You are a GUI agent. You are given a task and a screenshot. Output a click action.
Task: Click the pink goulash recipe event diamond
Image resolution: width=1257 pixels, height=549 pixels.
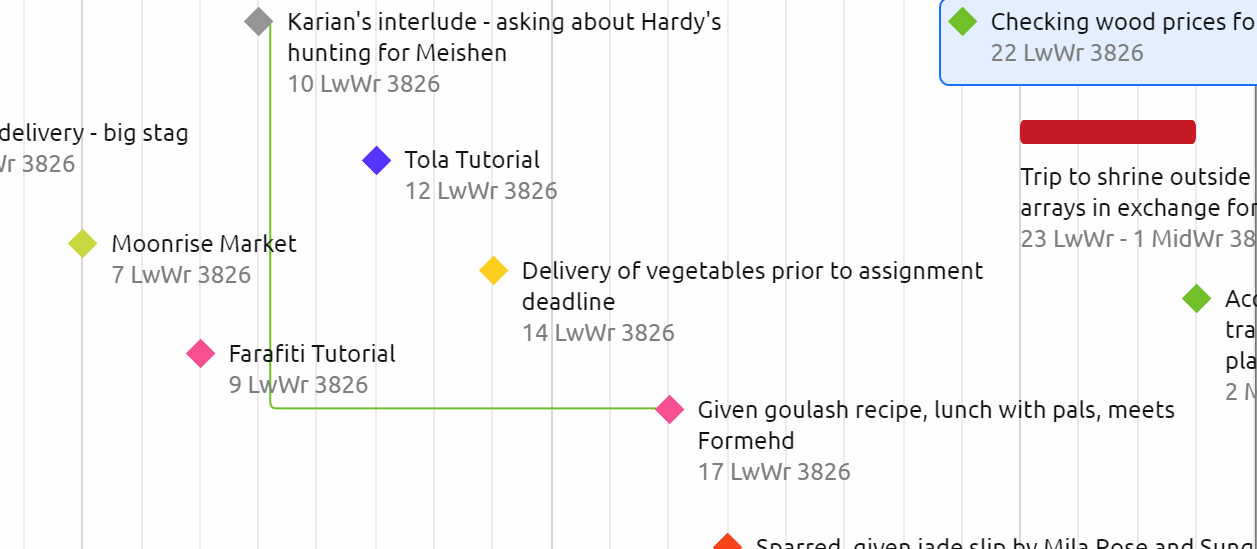coord(669,409)
